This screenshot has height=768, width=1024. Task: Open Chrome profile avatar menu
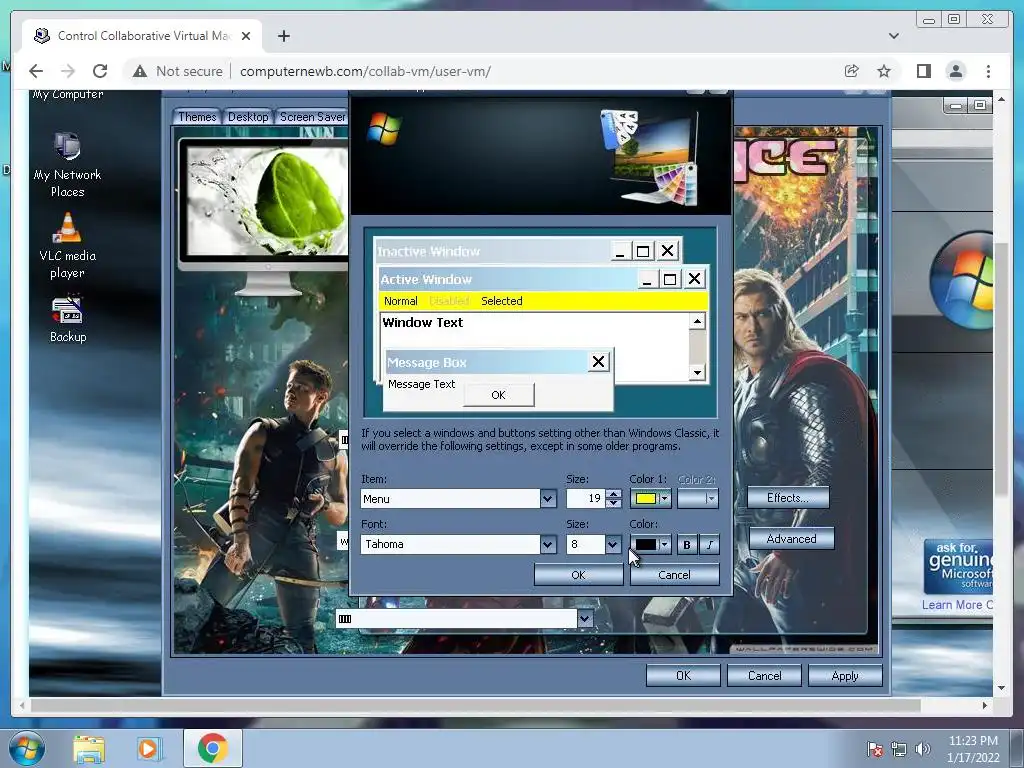[x=955, y=71]
